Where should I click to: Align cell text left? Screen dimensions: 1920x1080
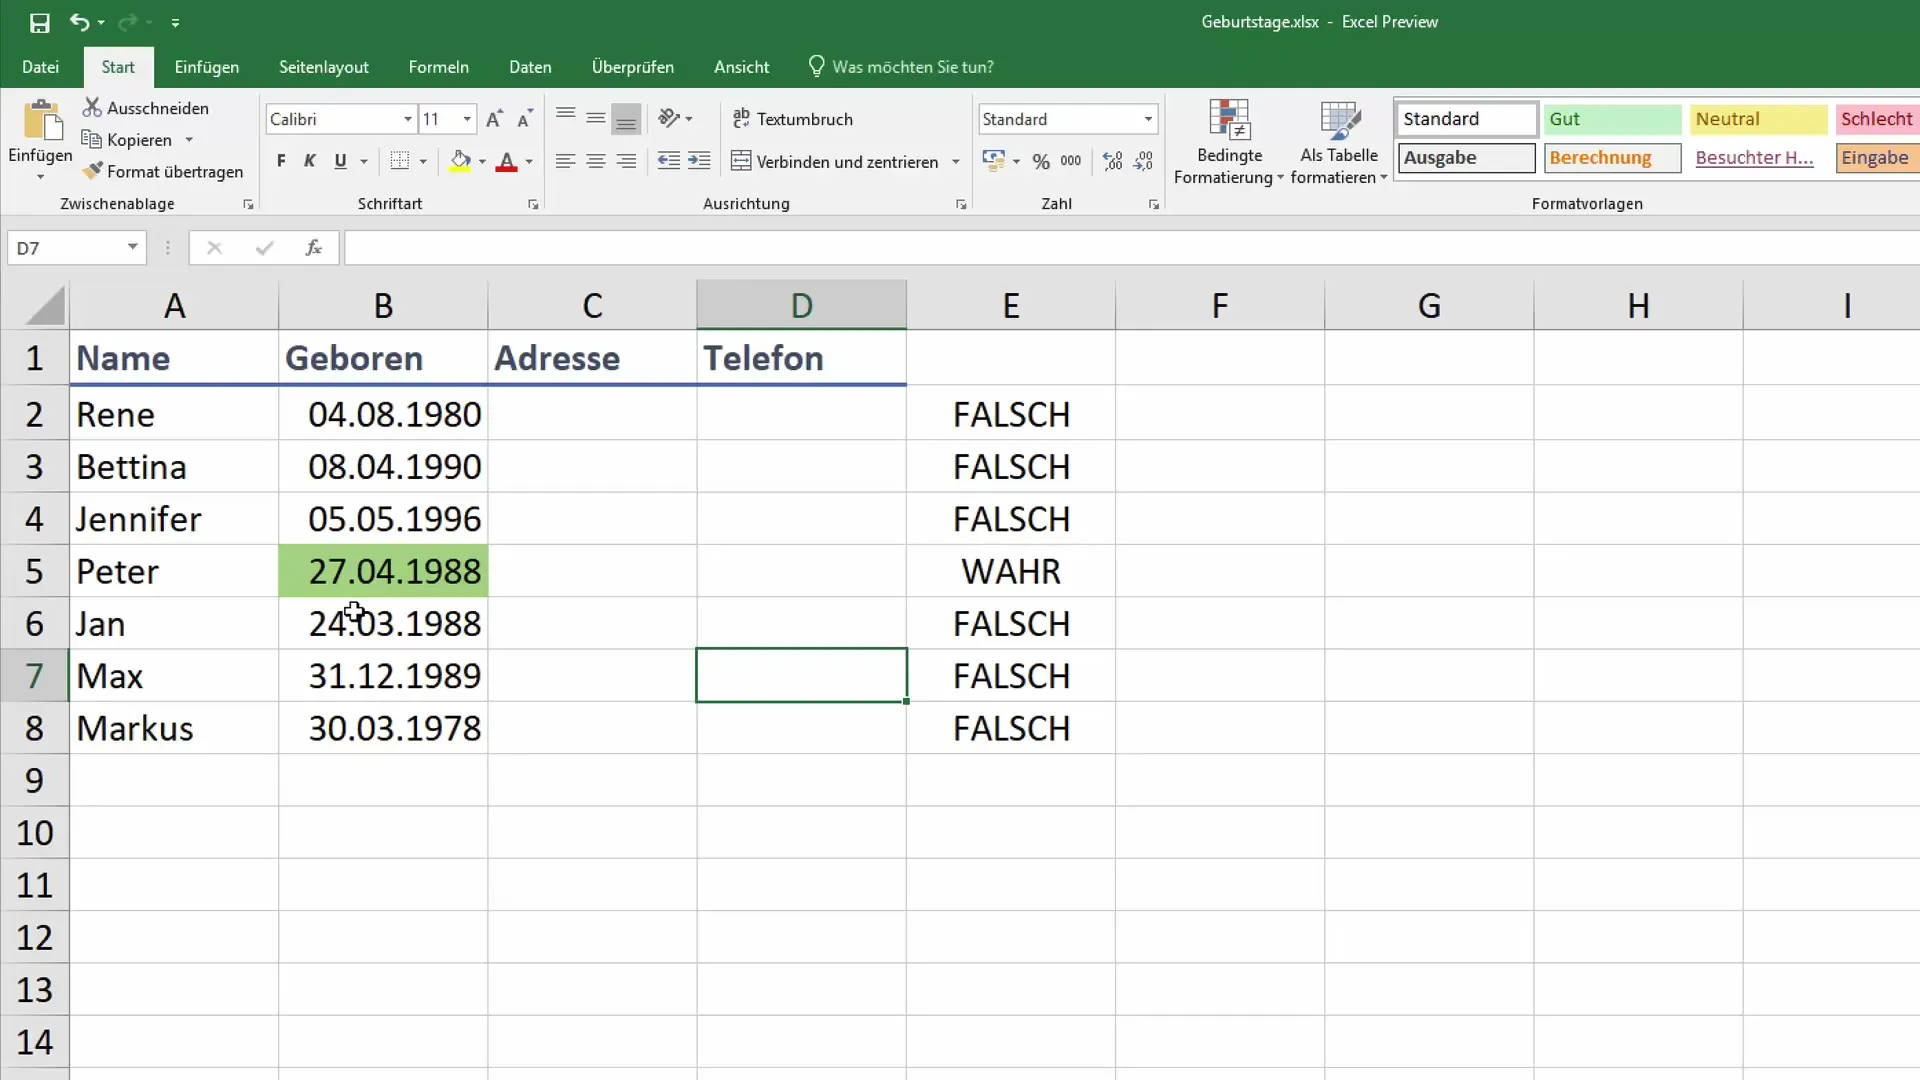pos(565,161)
